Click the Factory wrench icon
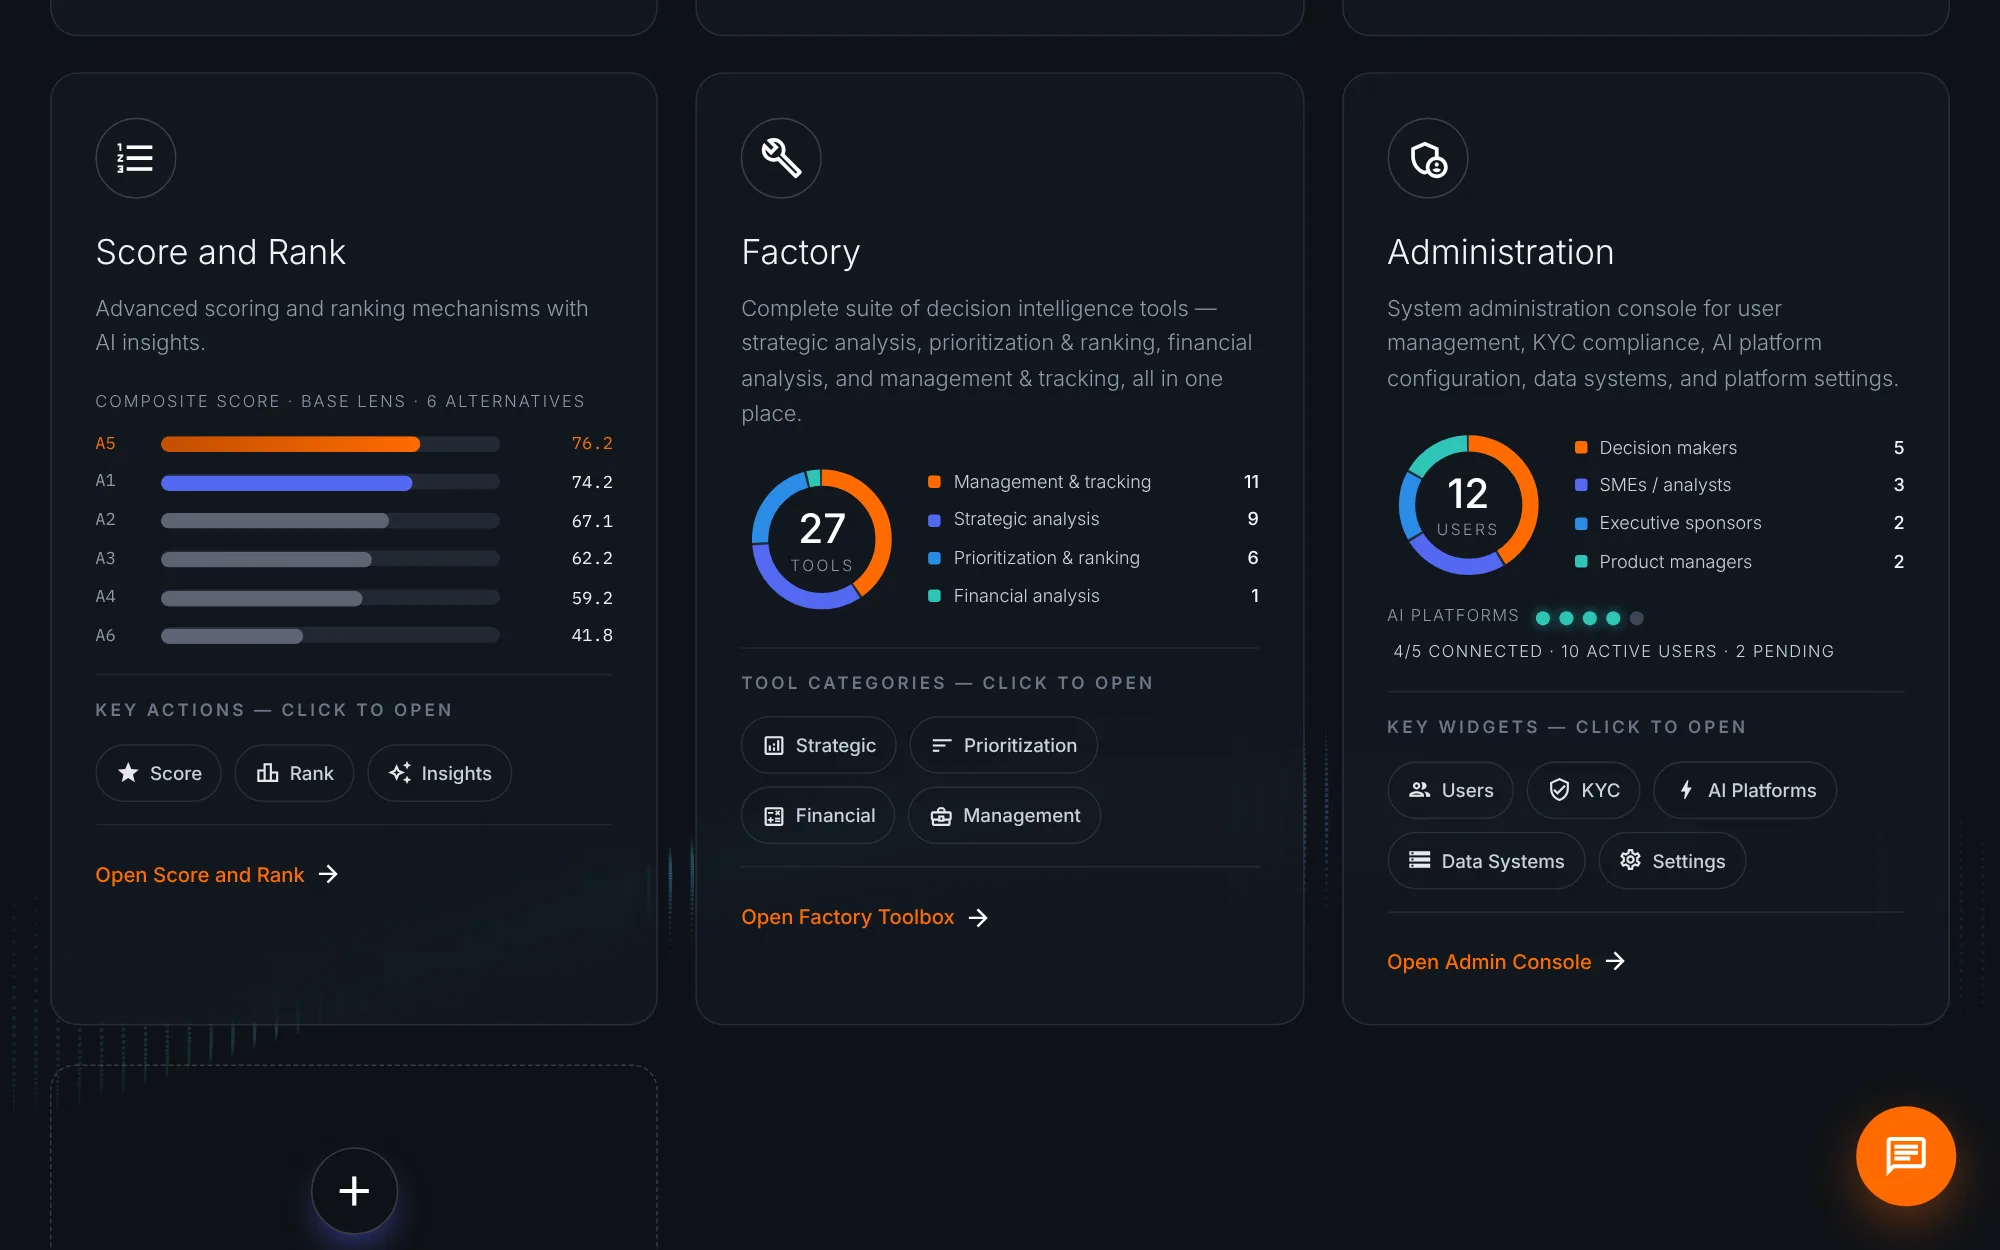2000x1250 pixels. click(781, 158)
